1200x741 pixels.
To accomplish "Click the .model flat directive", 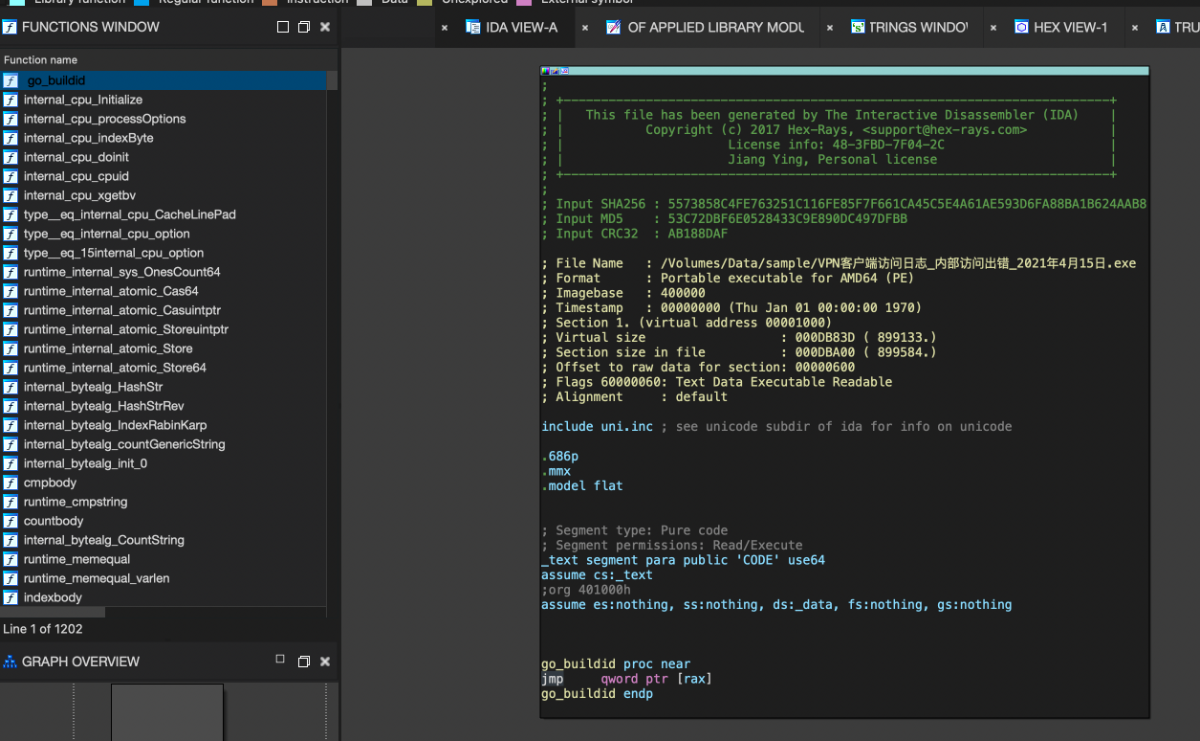I will (x=582, y=486).
